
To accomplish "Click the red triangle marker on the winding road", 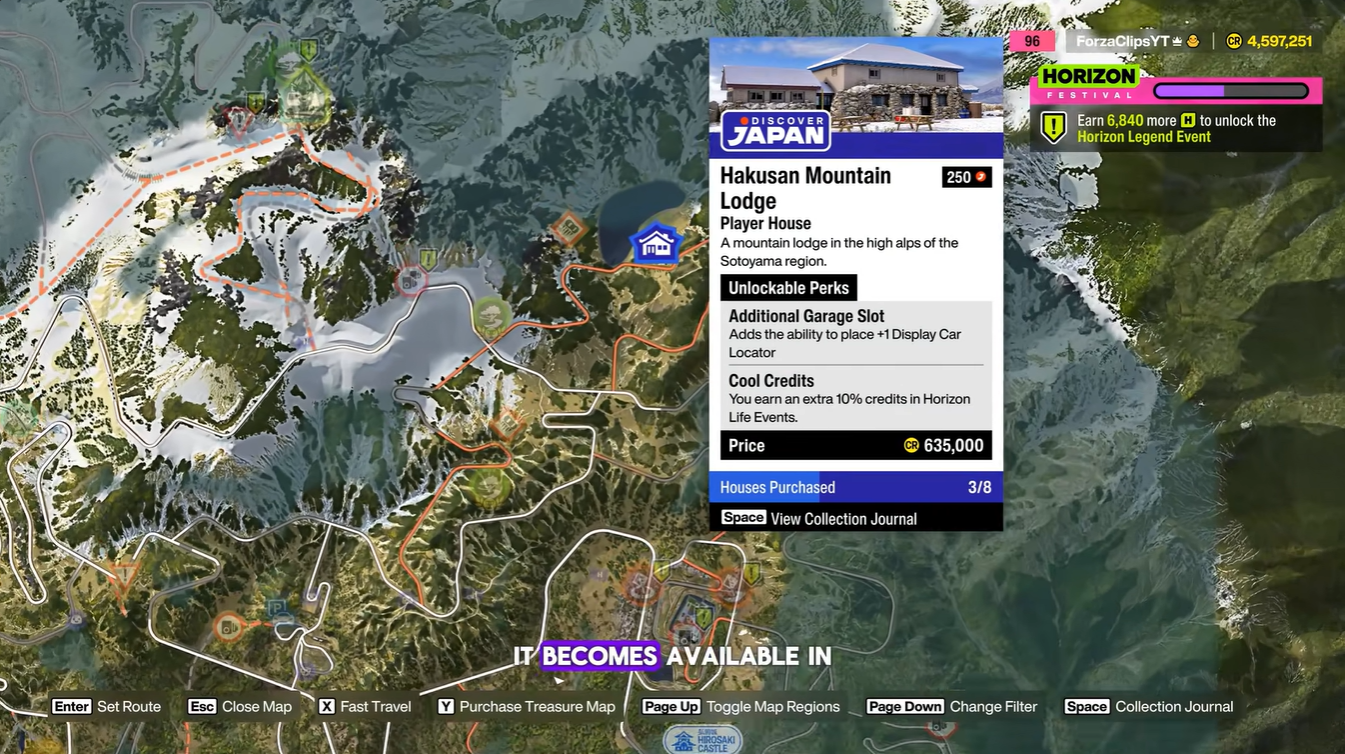I will coord(124,577).
